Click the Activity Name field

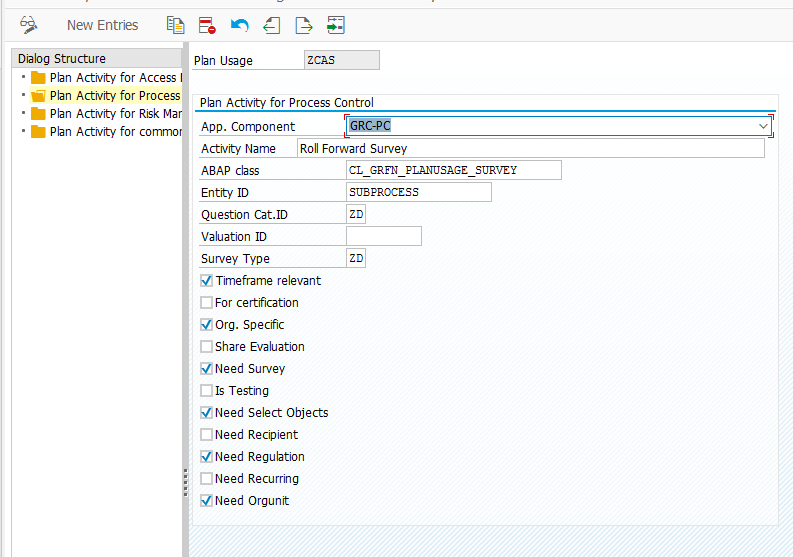pos(531,148)
